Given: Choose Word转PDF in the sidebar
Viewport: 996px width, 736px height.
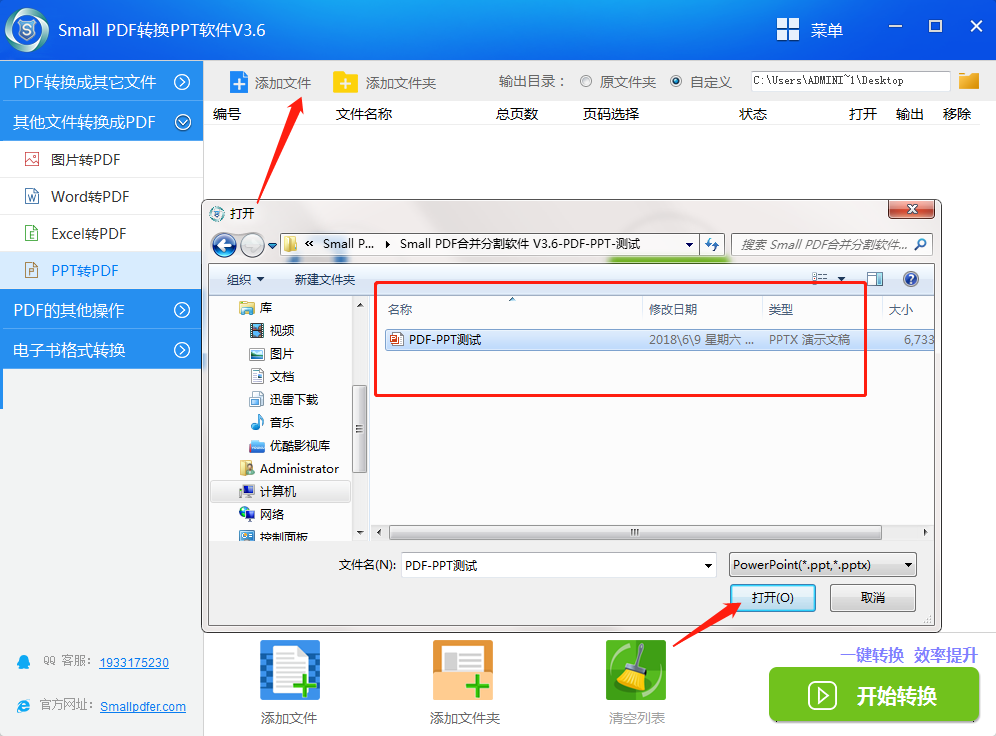Looking at the screenshot, I should (102, 196).
